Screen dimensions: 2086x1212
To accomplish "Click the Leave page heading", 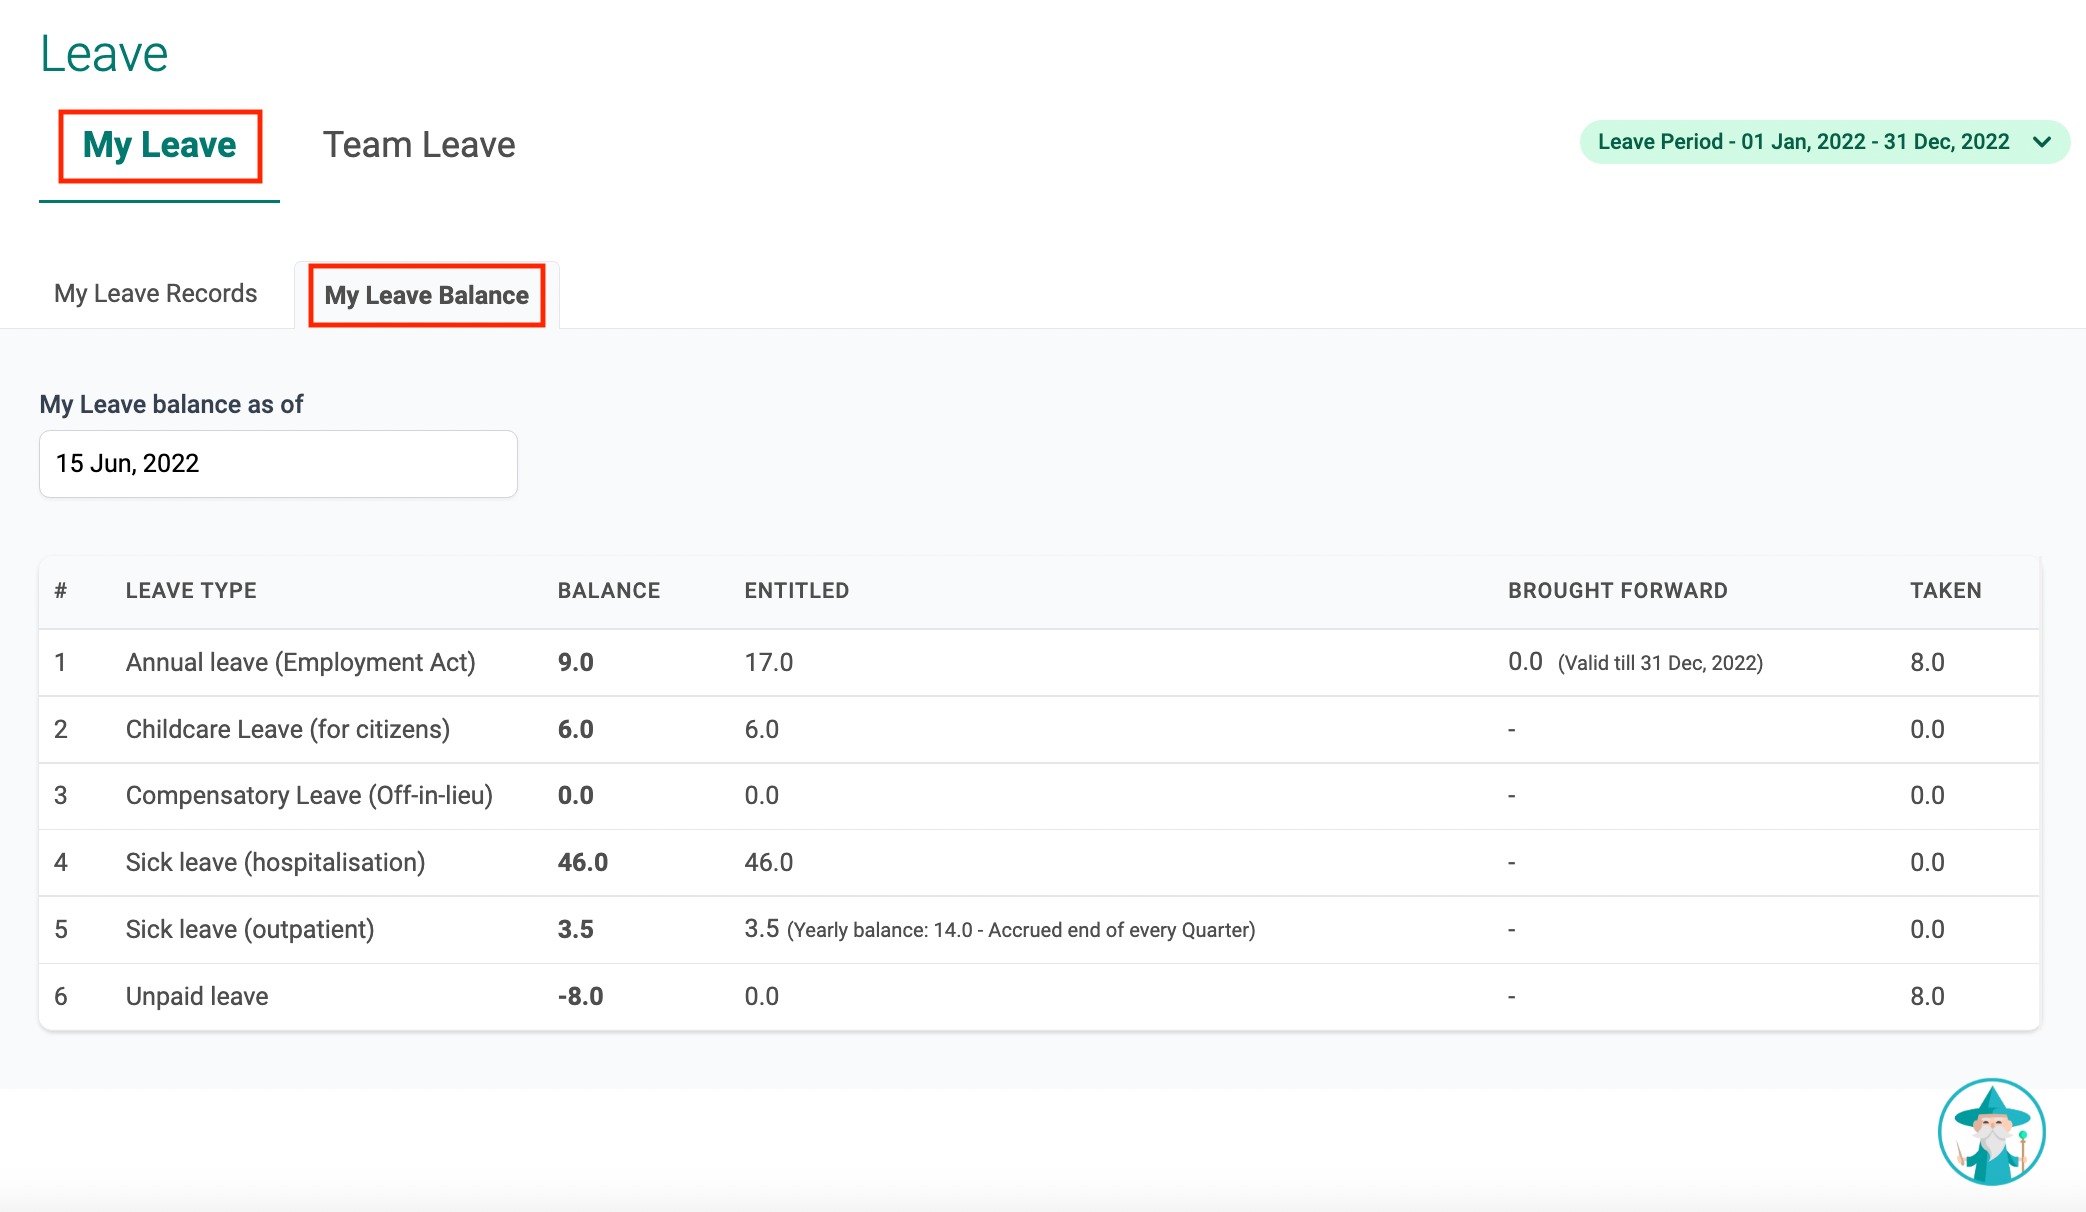I will [x=104, y=54].
